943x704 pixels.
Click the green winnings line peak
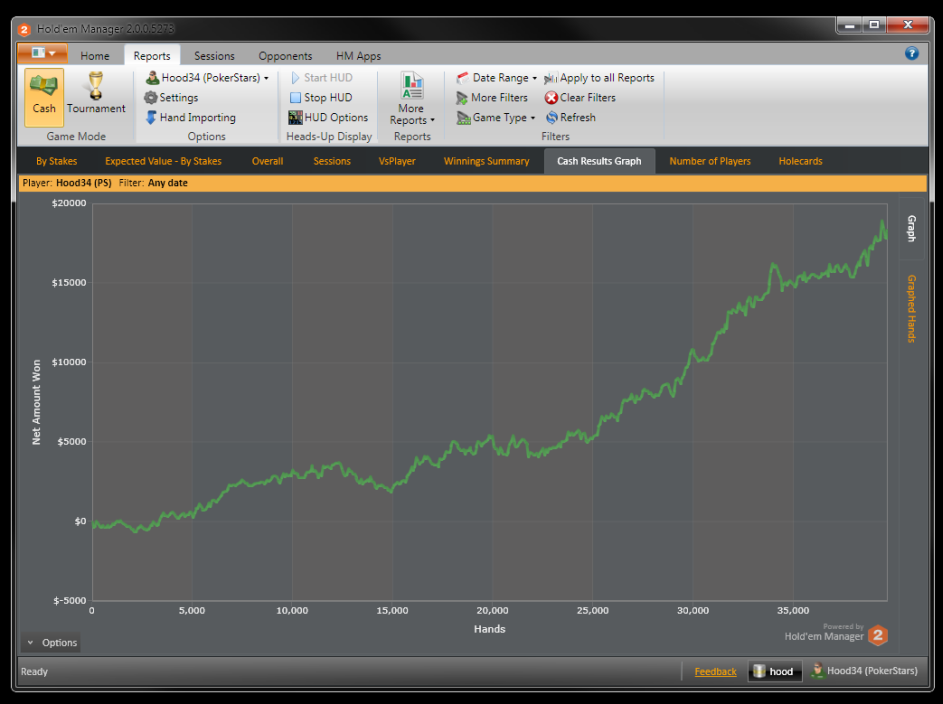[882, 222]
